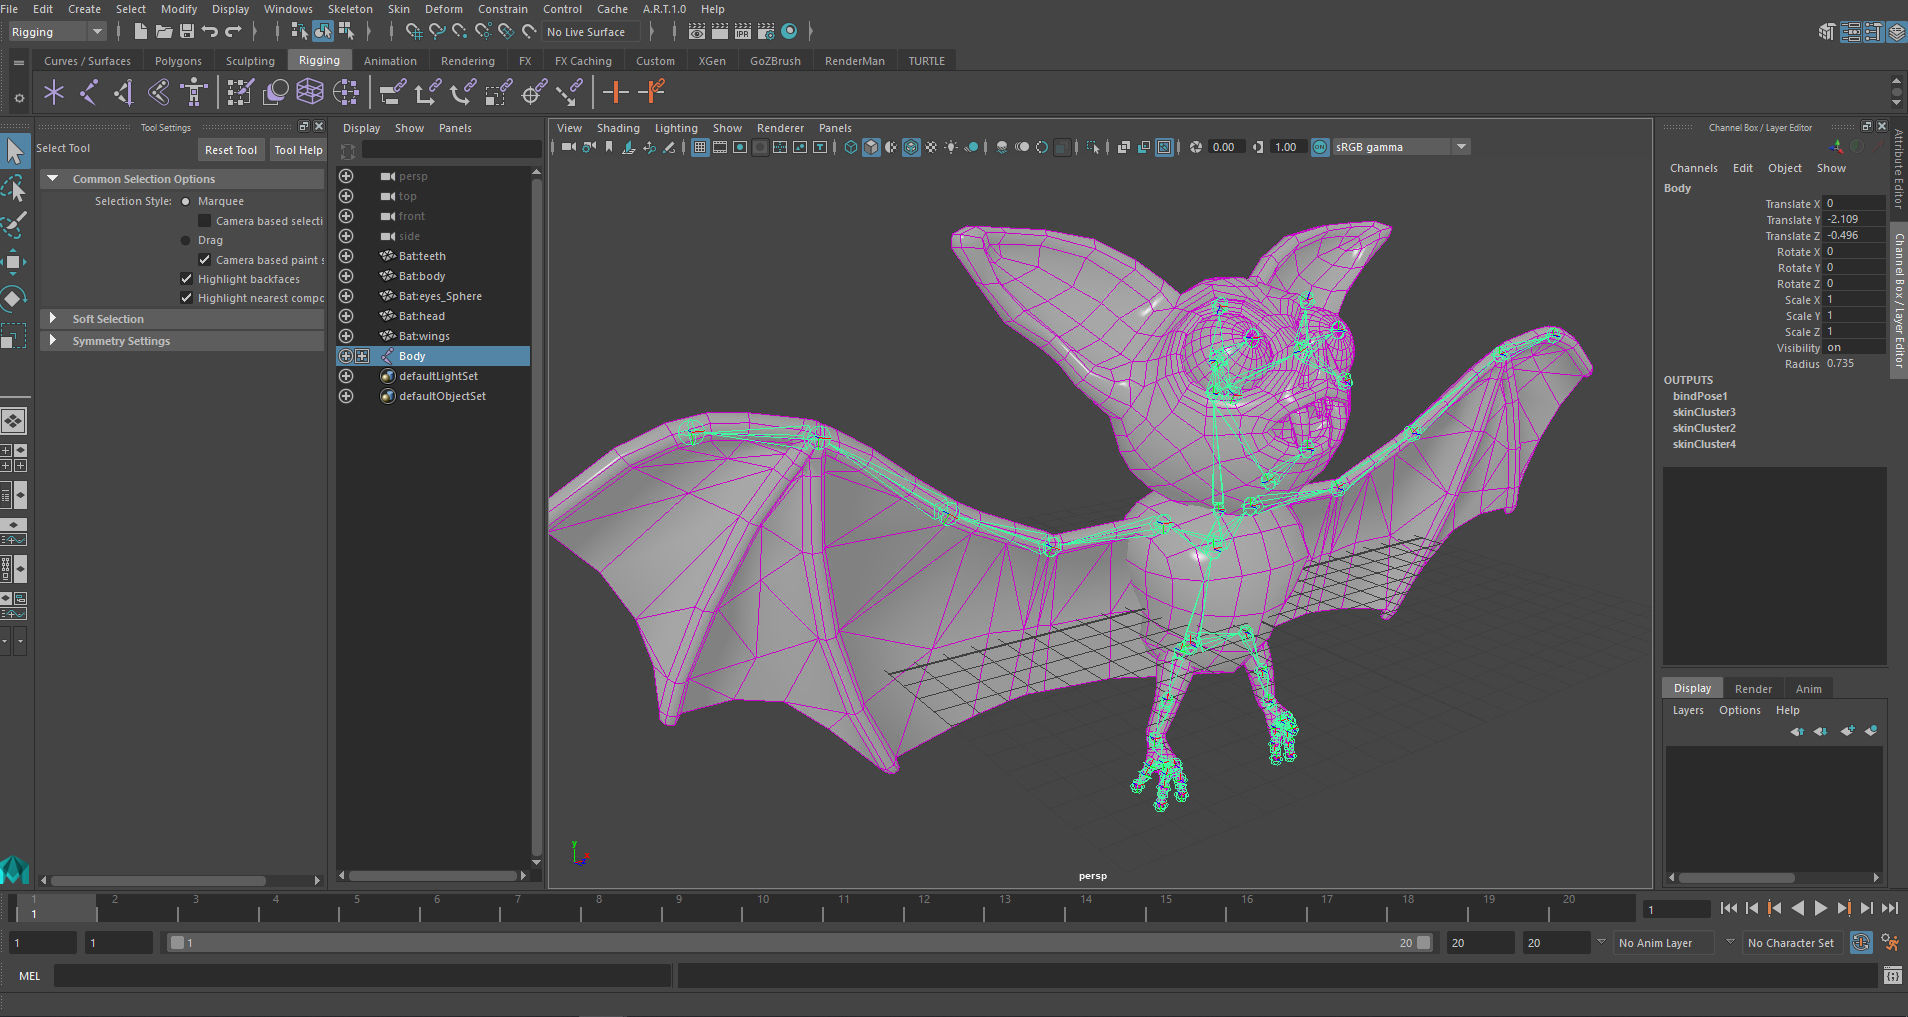Click the Lattice deformer shelf icon
The height and width of the screenshot is (1017, 1908).
click(x=310, y=93)
